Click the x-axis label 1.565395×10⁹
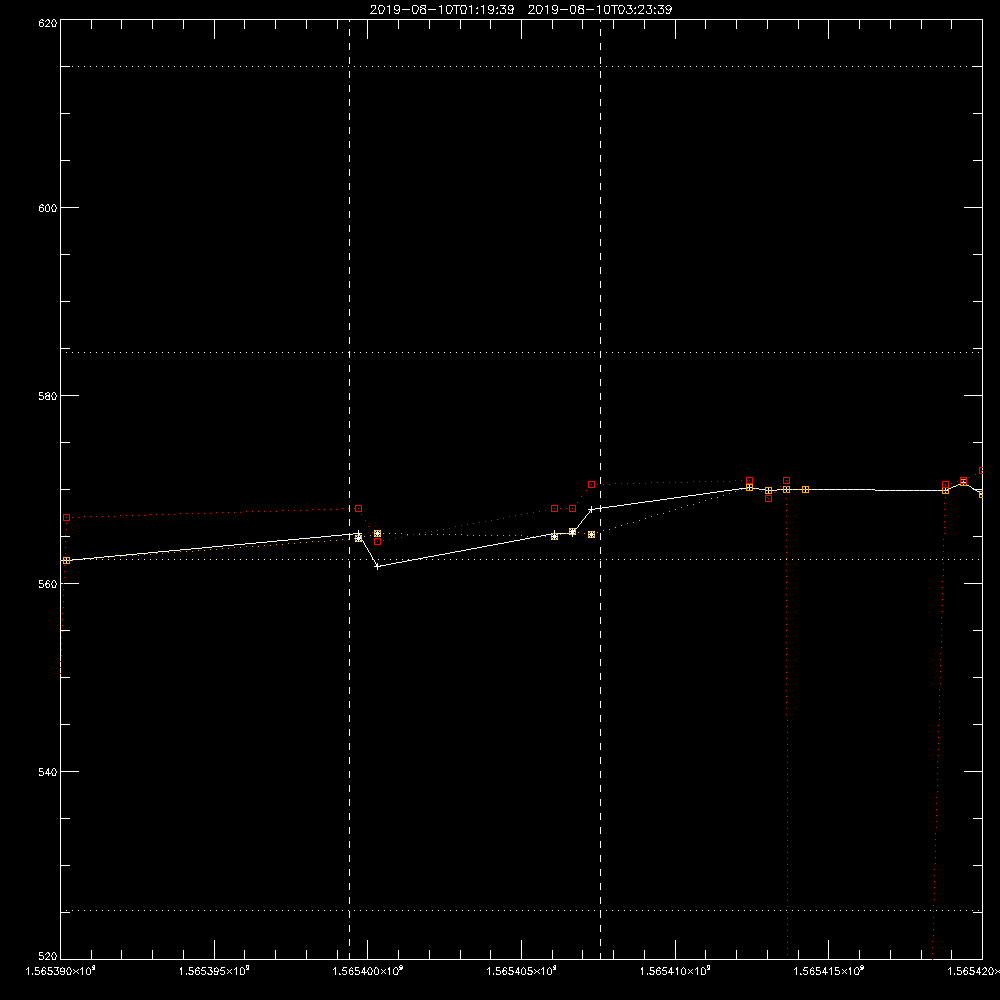This screenshot has width=1000, height=1000. click(x=214, y=971)
